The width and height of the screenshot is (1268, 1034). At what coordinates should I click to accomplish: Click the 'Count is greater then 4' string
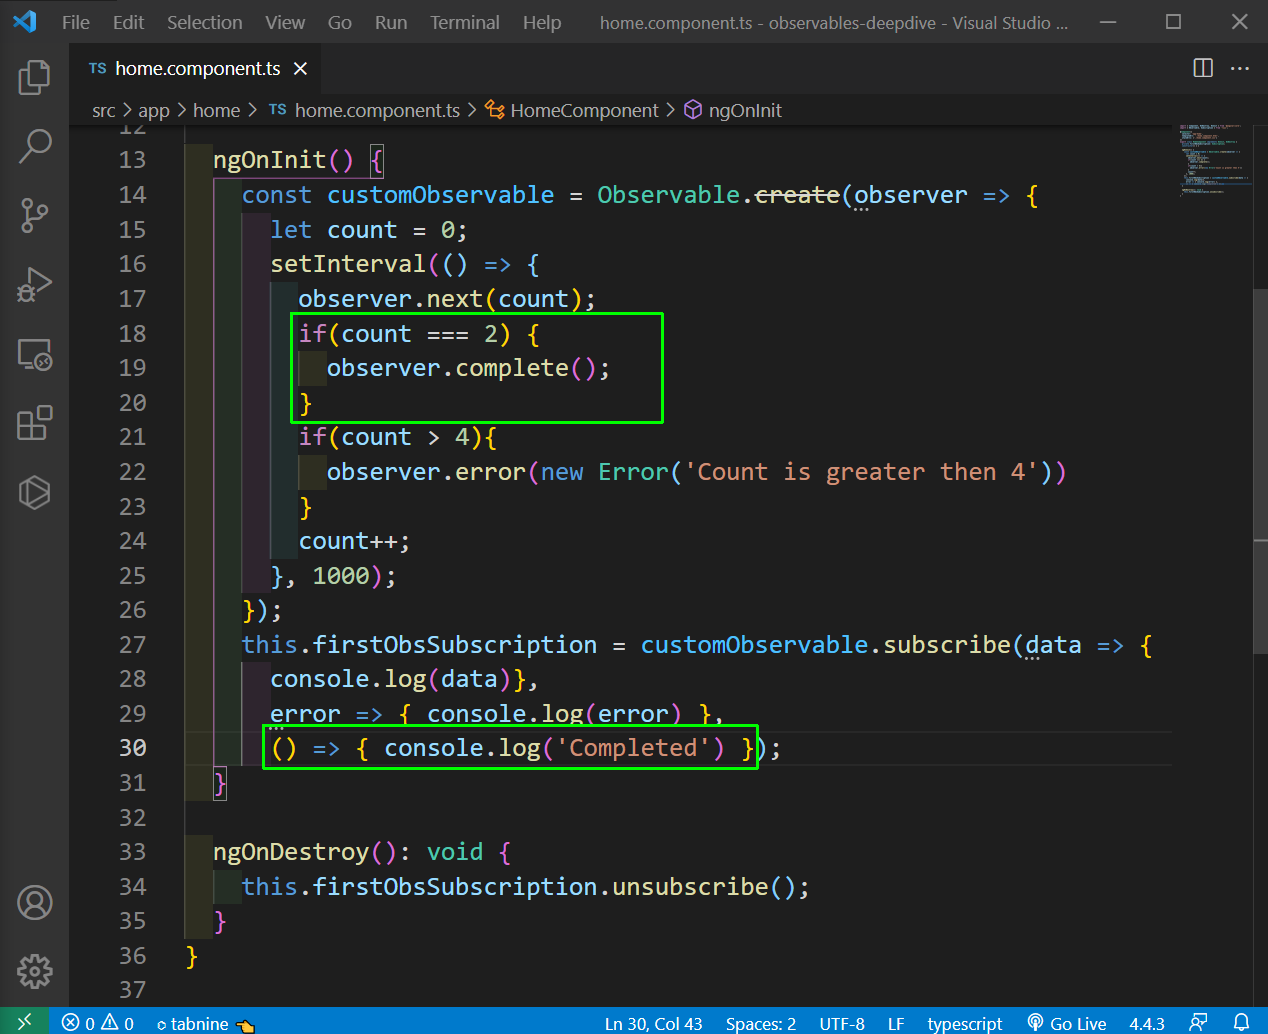click(x=861, y=472)
